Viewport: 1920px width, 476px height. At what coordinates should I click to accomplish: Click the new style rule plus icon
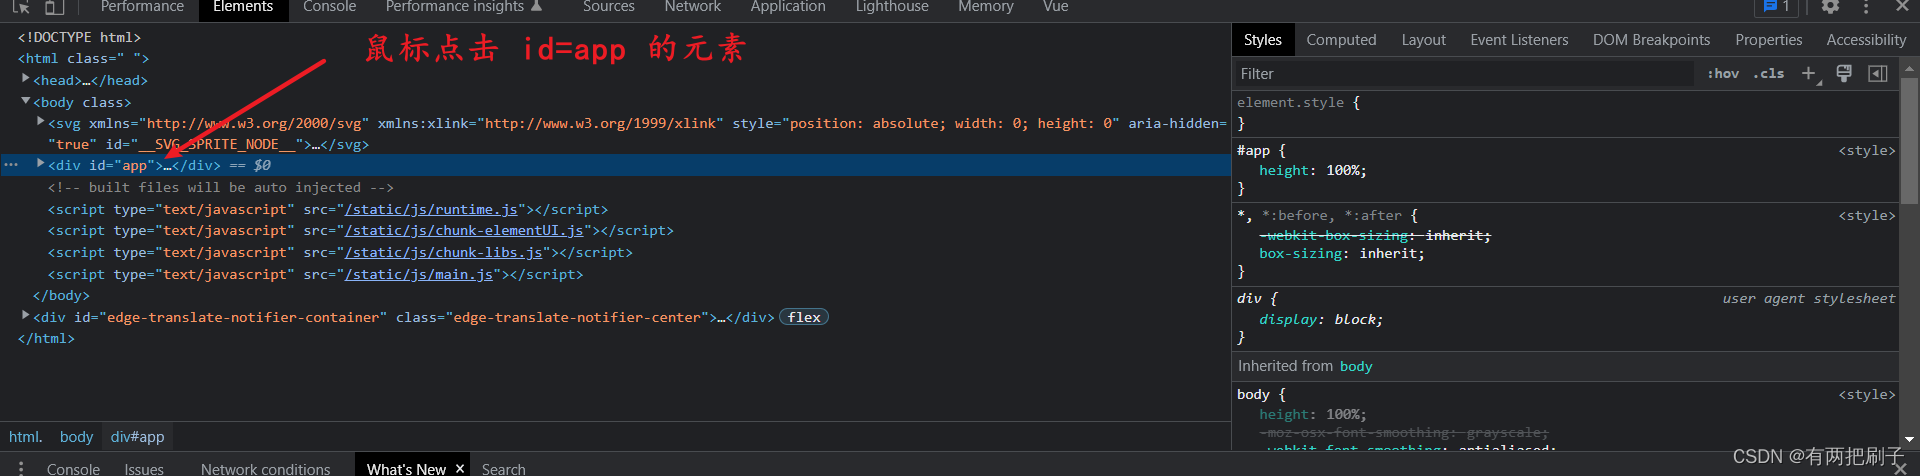tap(1808, 73)
